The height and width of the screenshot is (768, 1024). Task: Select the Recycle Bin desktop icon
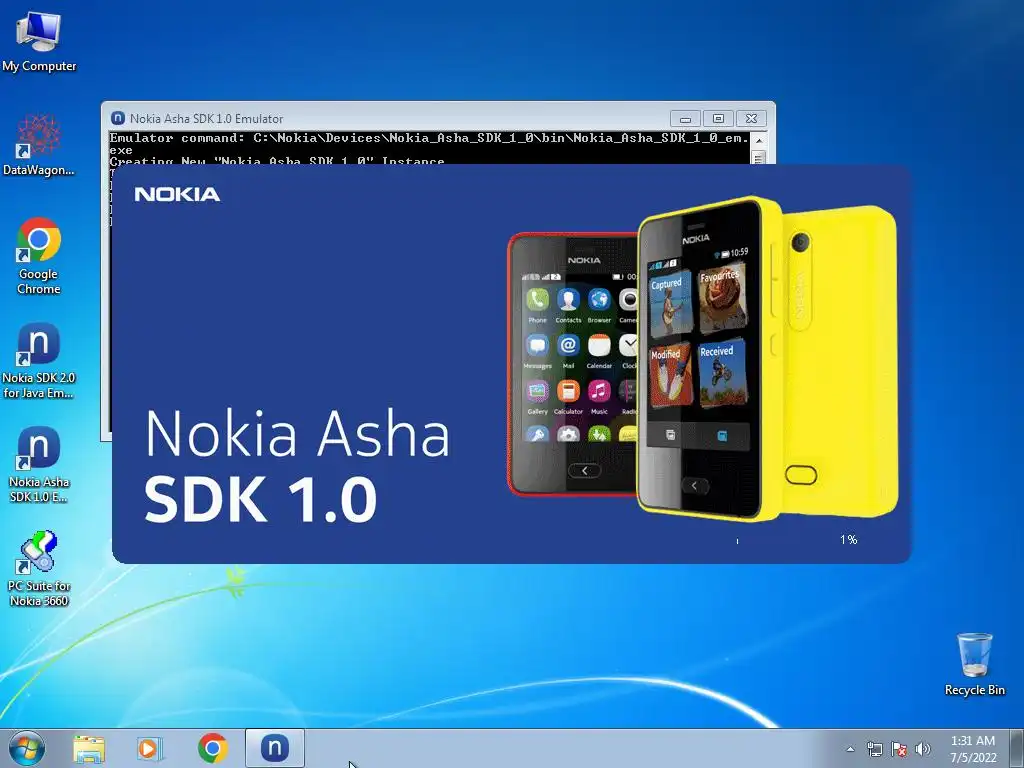[974, 664]
